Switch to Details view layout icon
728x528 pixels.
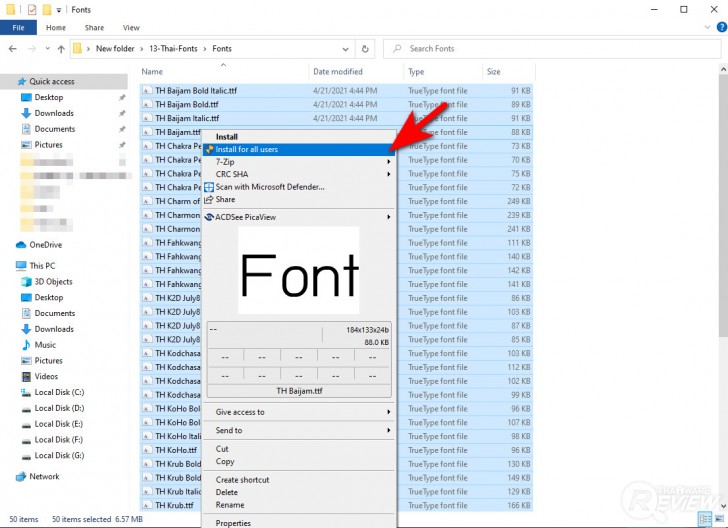pyautogui.click(x=705, y=519)
